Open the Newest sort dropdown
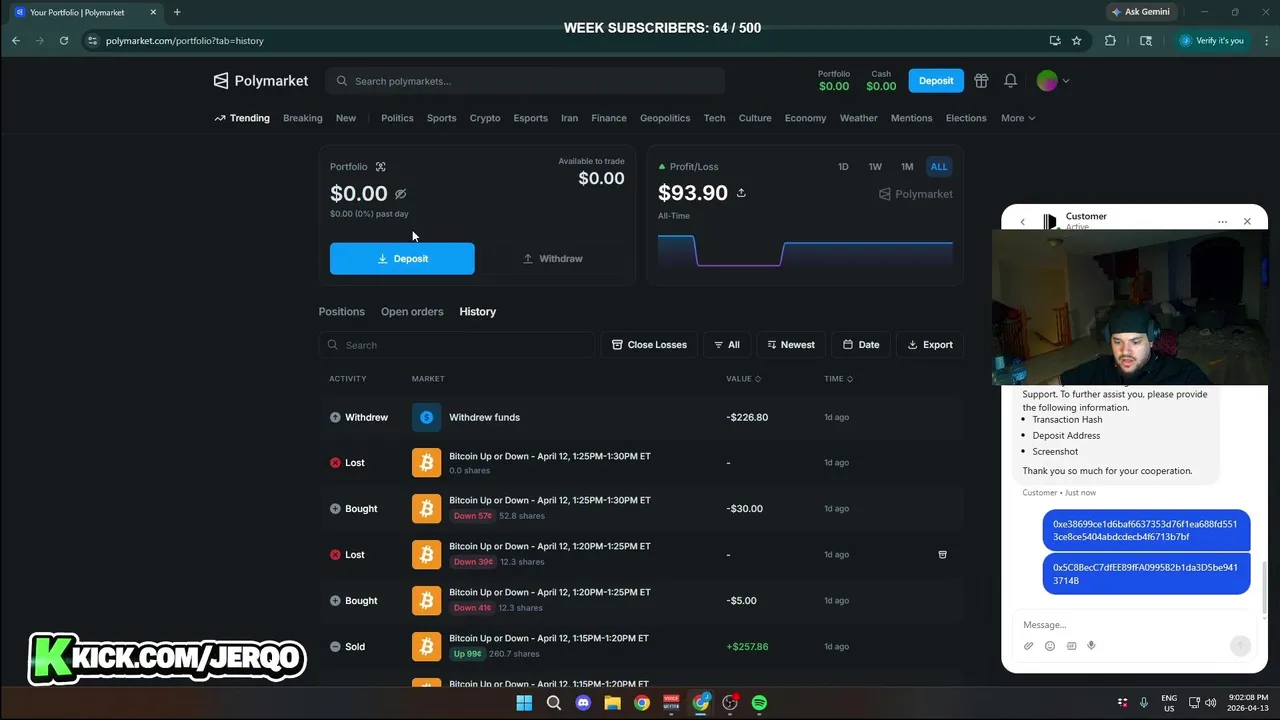 pos(791,345)
